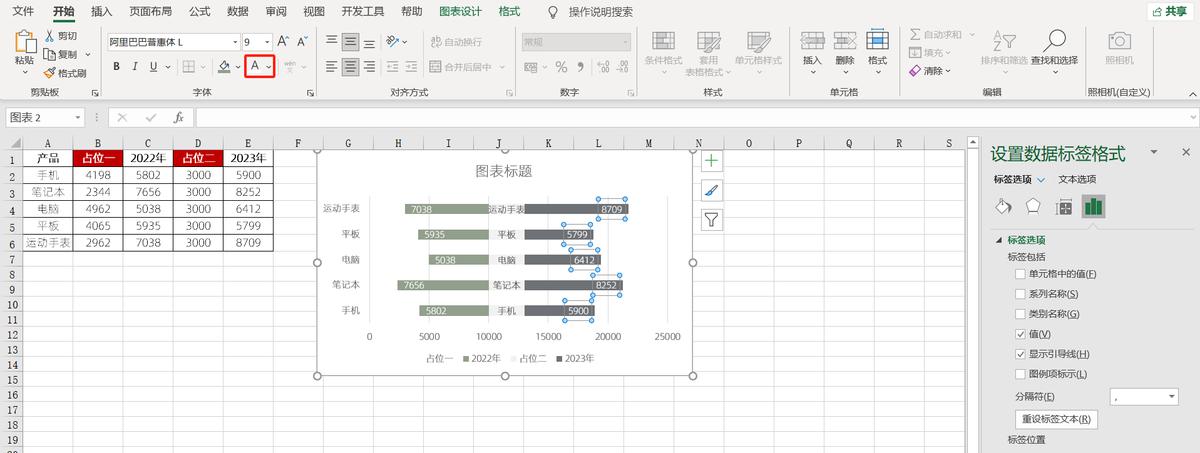Open the Effects pentagon pane icon
The width and height of the screenshot is (1200, 453).
[x=1033, y=207]
